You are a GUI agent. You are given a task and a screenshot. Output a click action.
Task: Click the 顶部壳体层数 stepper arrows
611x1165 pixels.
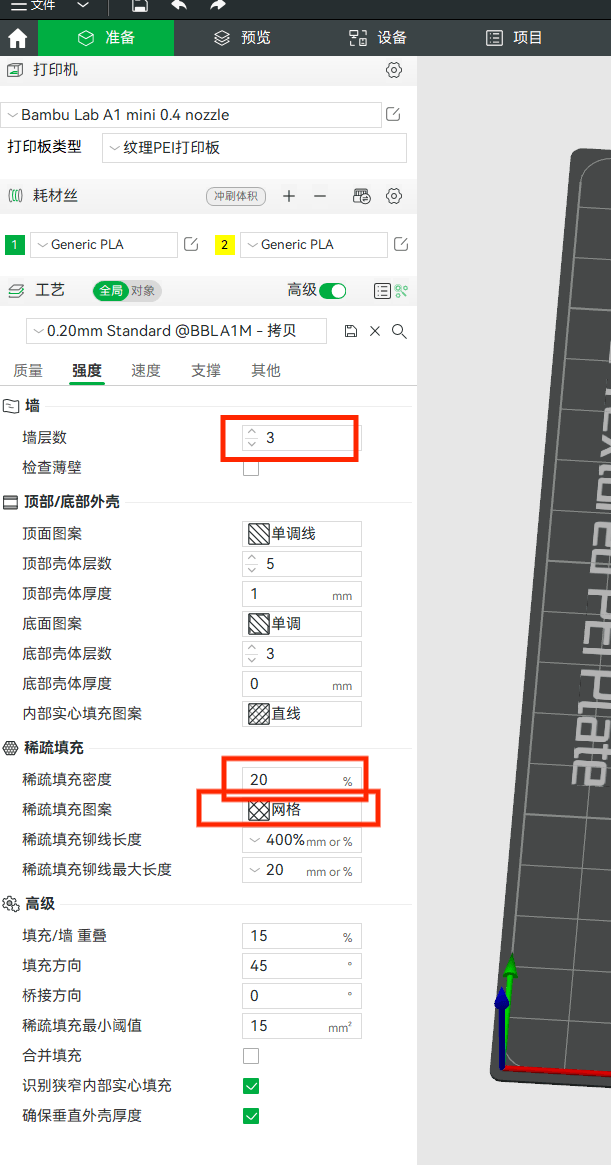click(252, 564)
